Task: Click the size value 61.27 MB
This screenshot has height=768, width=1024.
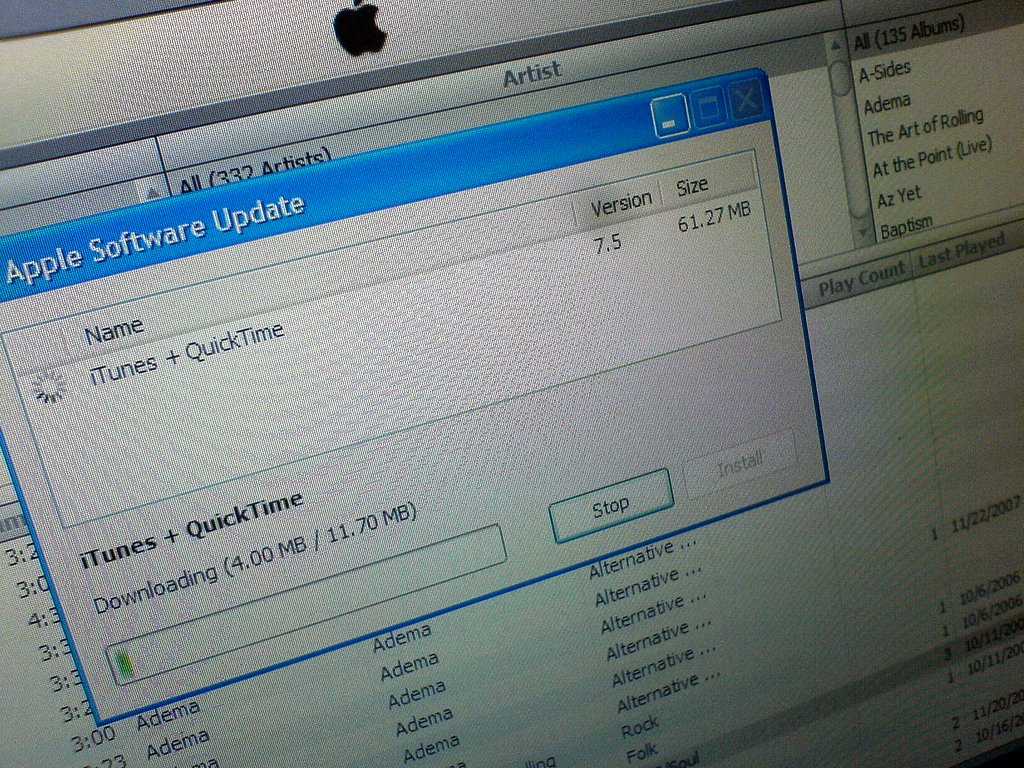Action: pos(714,217)
